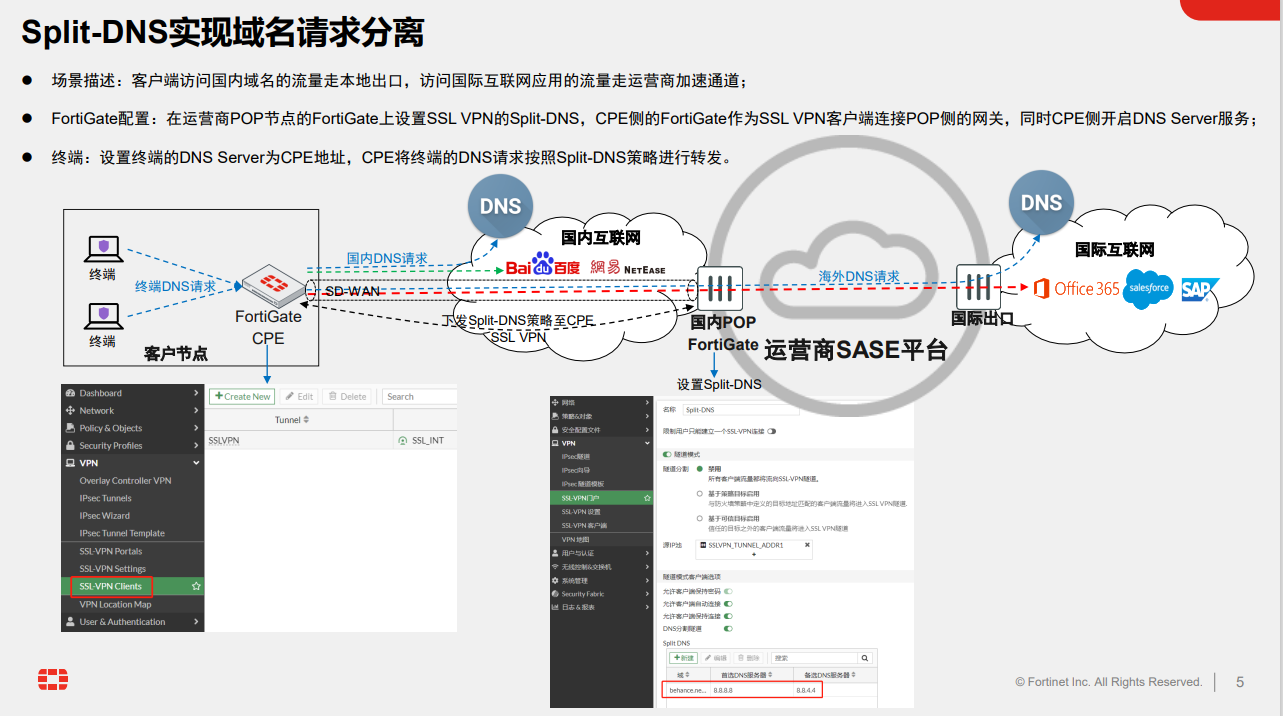Click the Split DNS search magnifier icon
1283x716 pixels.
(864, 658)
